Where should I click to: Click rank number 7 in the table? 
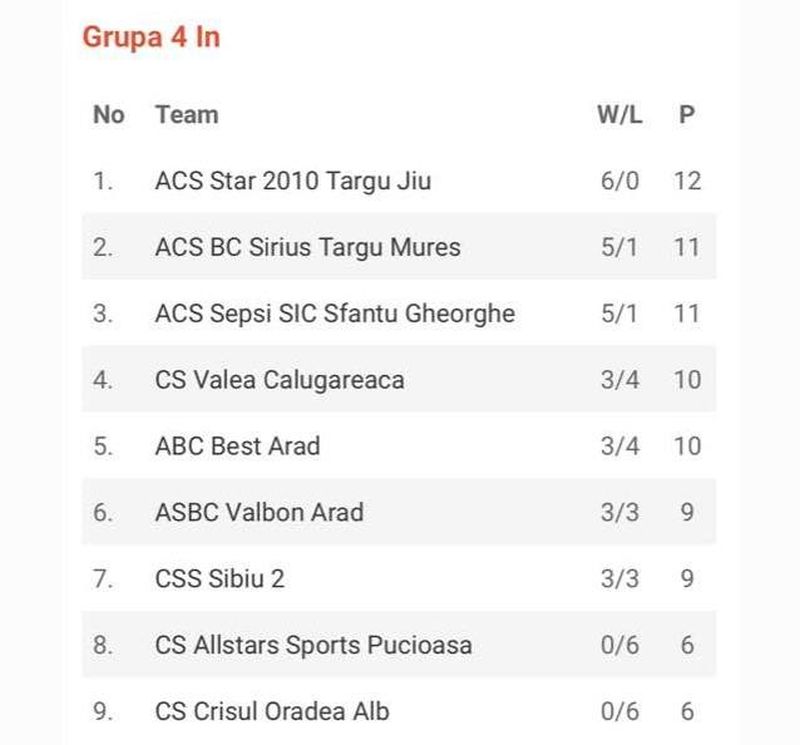pos(103,578)
